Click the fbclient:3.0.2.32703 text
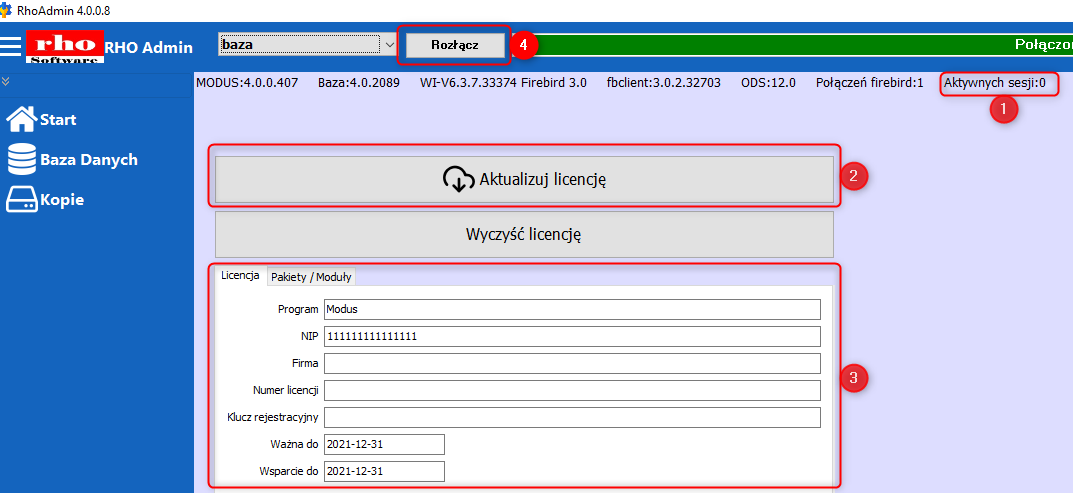The width and height of the screenshot is (1073, 493). (664, 84)
